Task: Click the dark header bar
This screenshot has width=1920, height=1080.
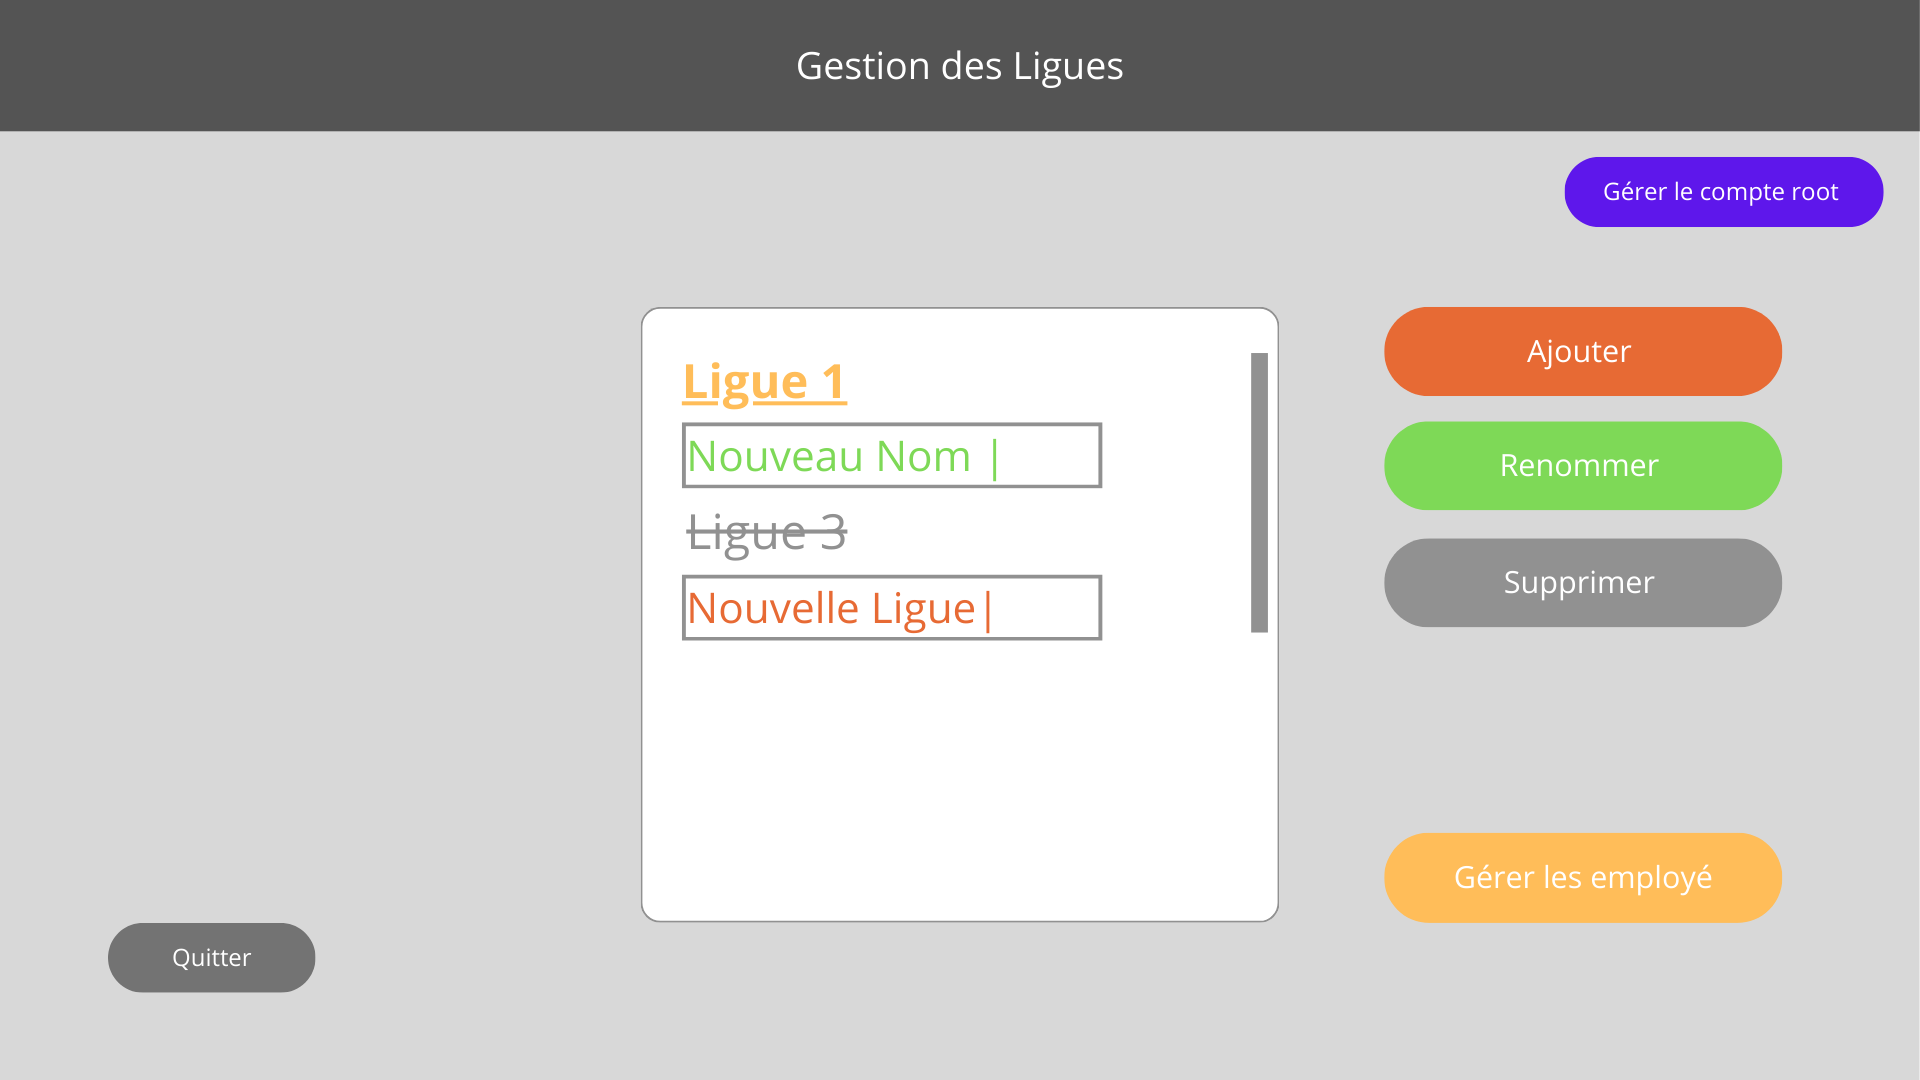Action: [400, 65]
